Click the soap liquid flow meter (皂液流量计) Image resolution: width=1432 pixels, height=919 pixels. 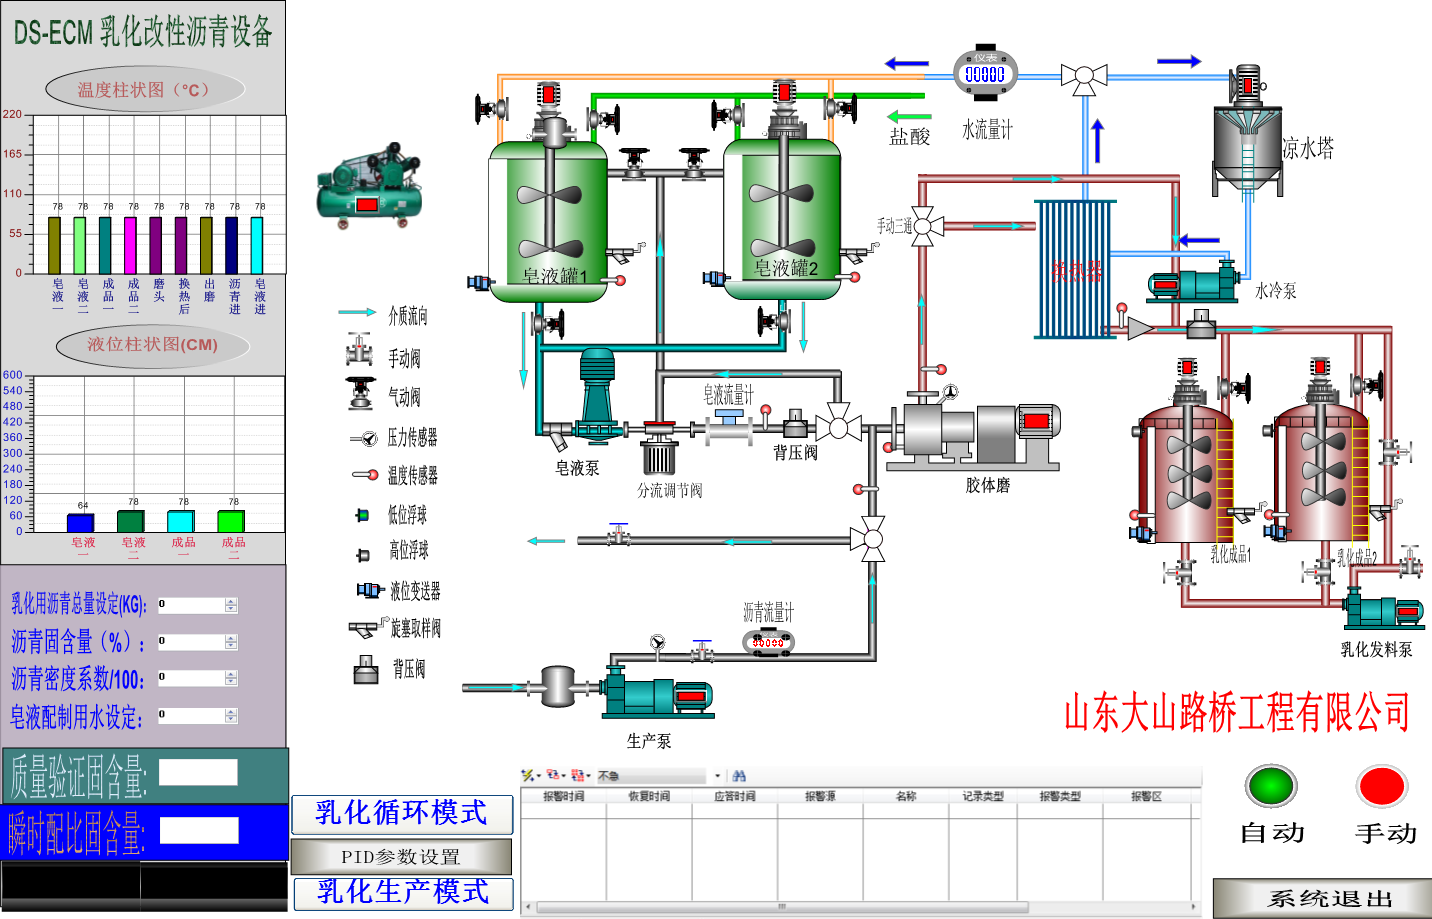[729, 428]
